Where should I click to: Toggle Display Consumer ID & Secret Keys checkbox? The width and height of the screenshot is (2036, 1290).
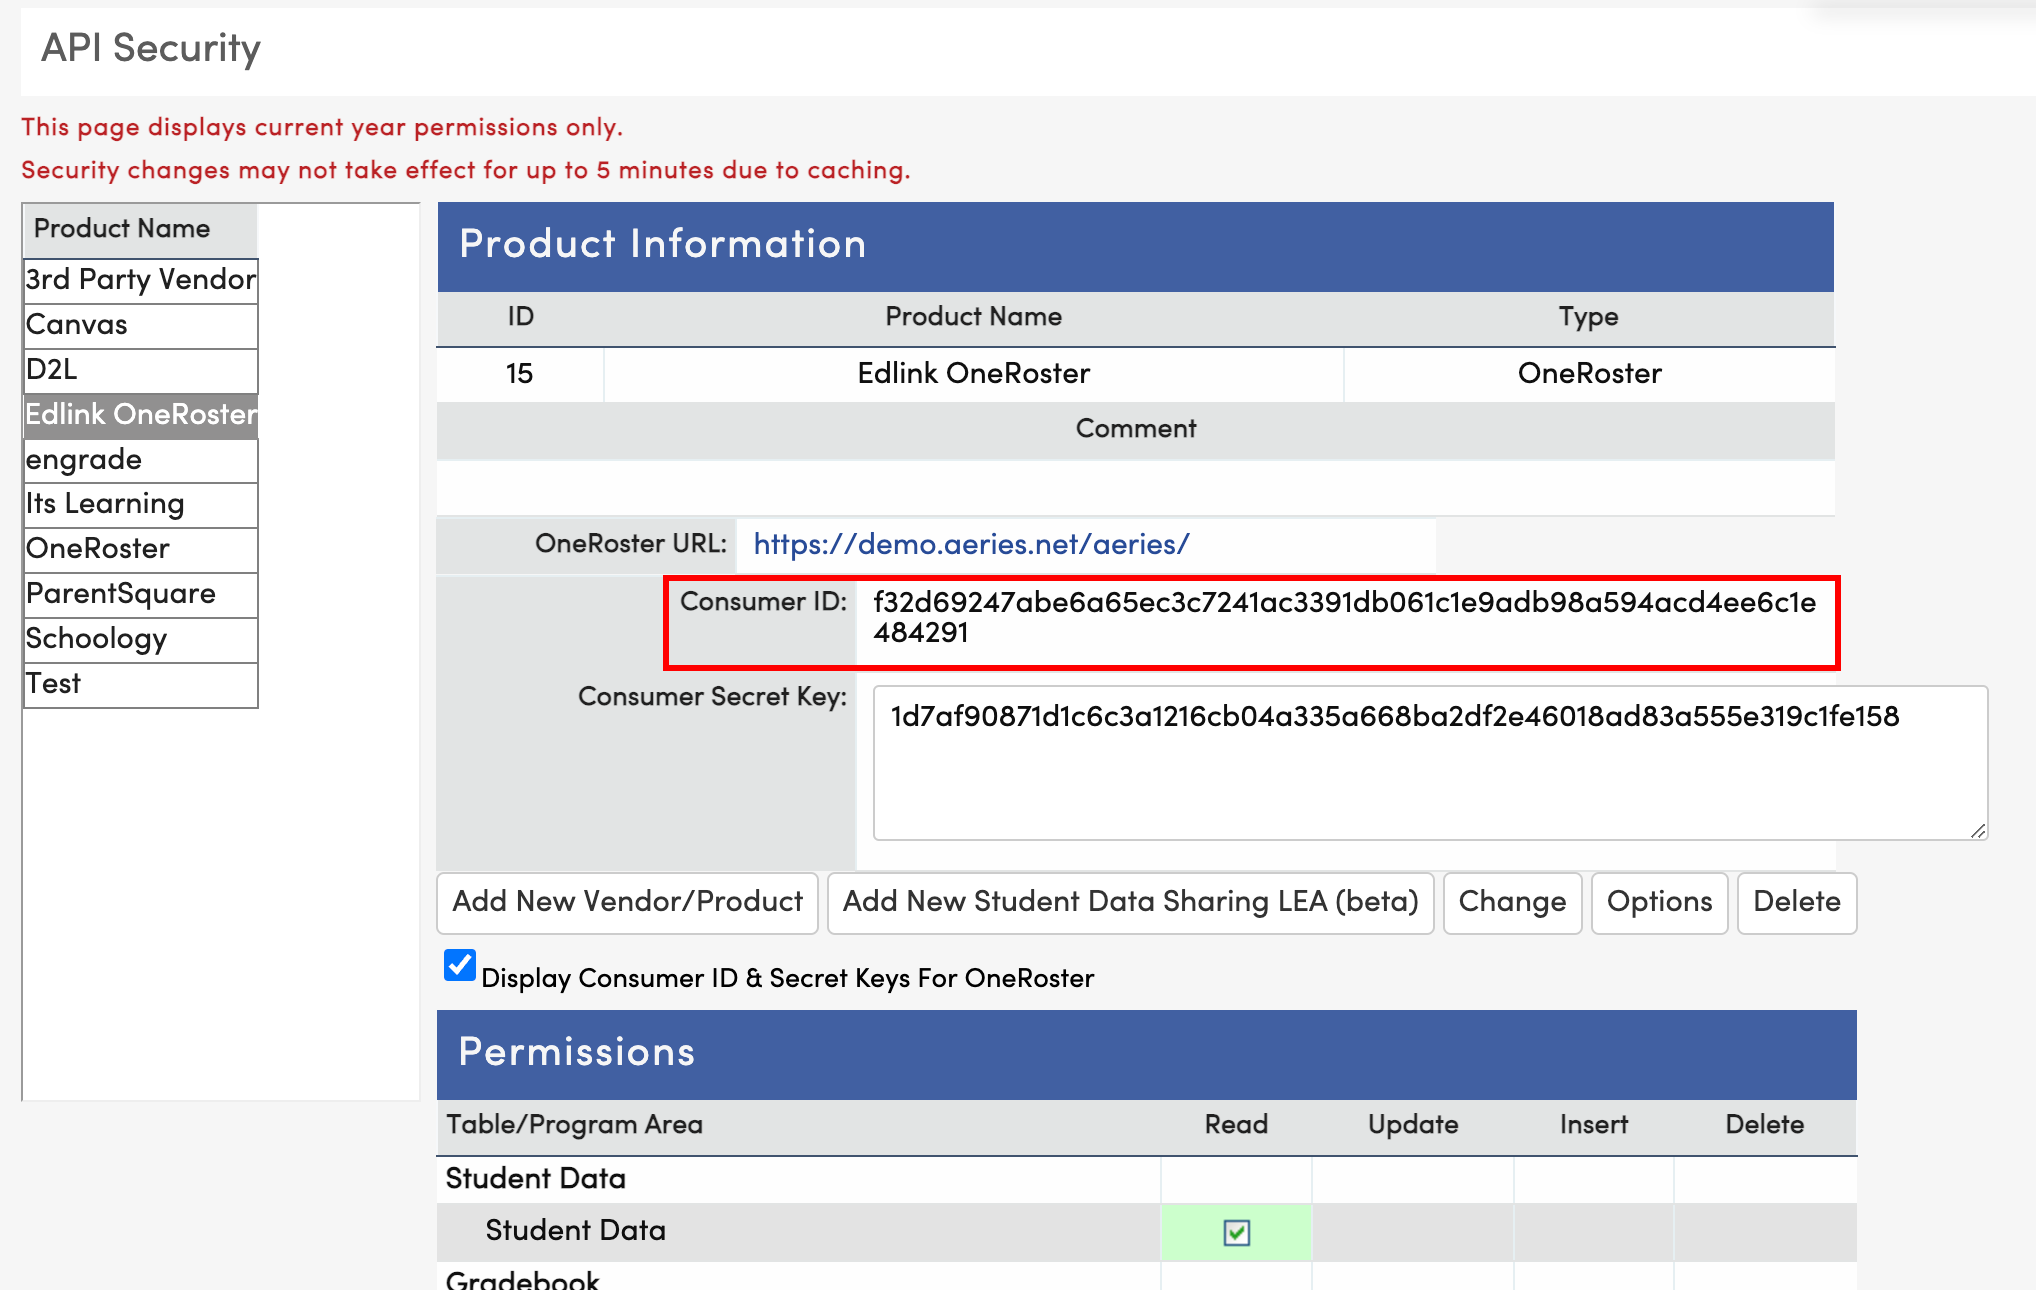tap(460, 966)
